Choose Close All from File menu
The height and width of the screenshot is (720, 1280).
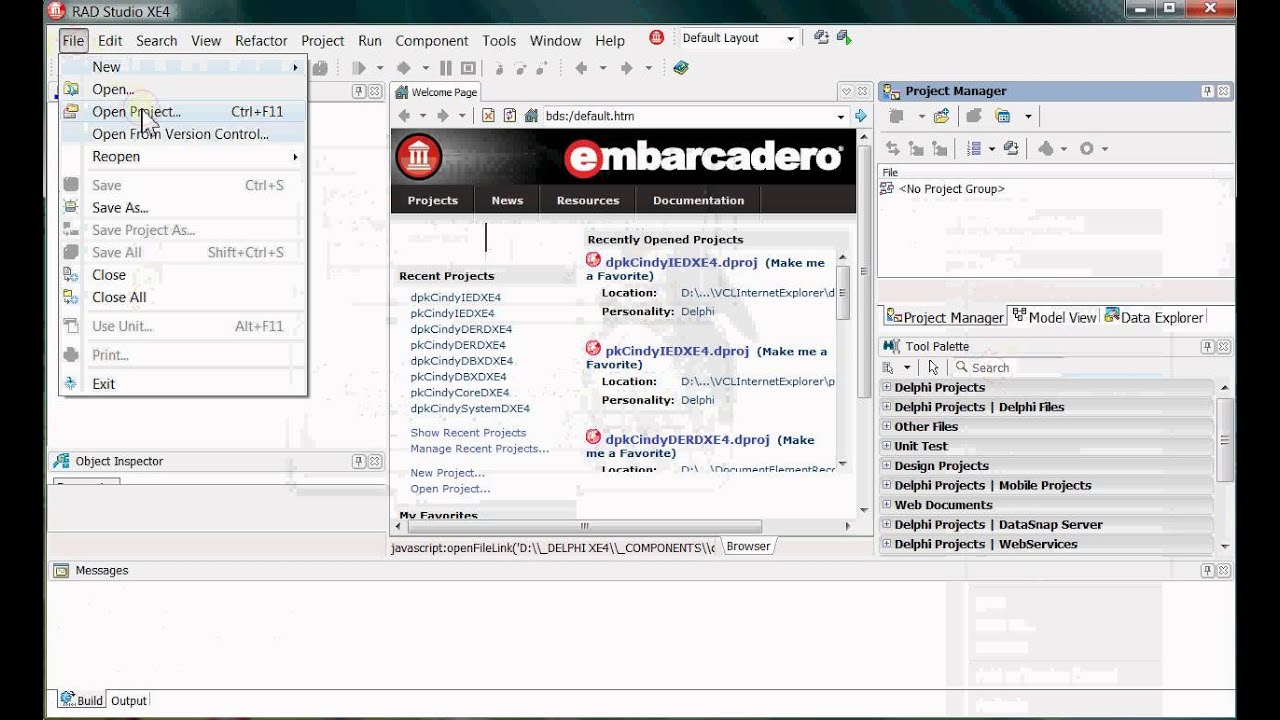(x=182, y=297)
